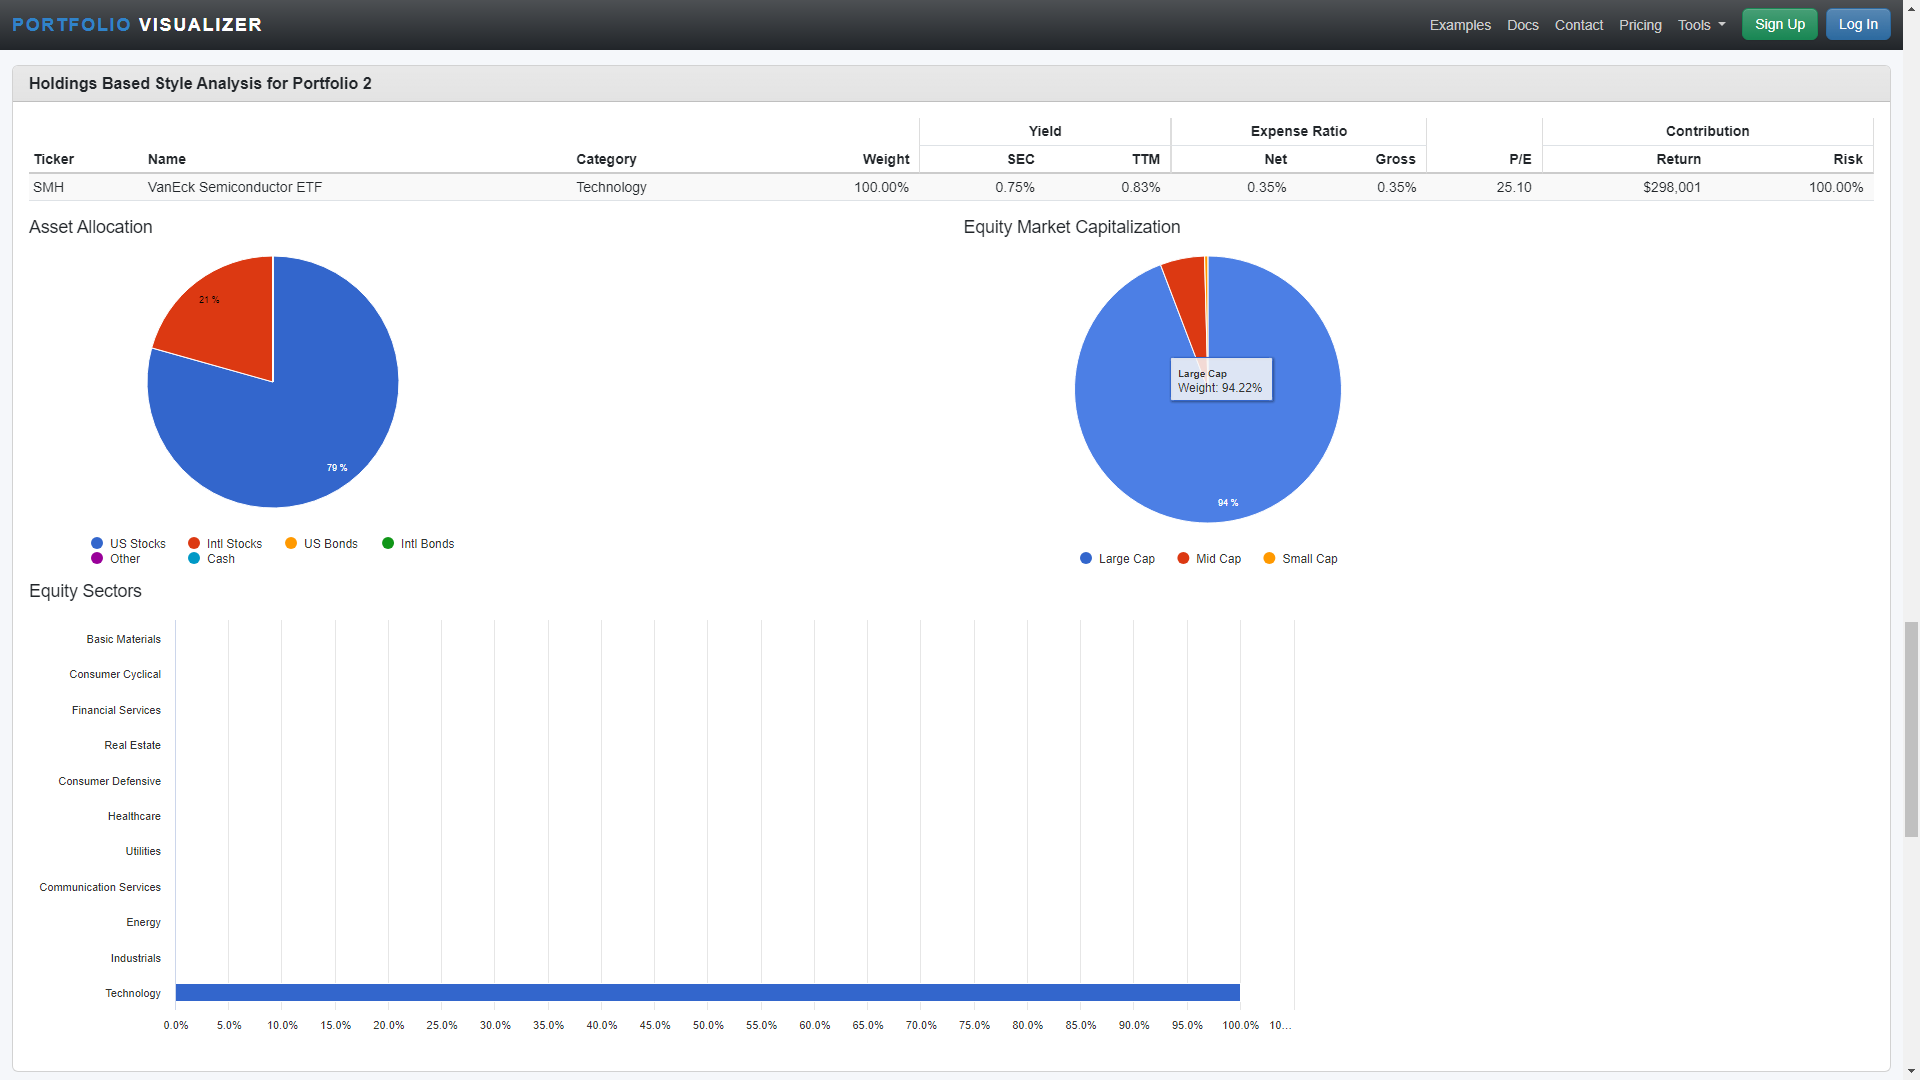The width and height of the screenshot is (1920, 1080).
Task: Click Intl Stocks legend dot
Action: click(194, 544)
